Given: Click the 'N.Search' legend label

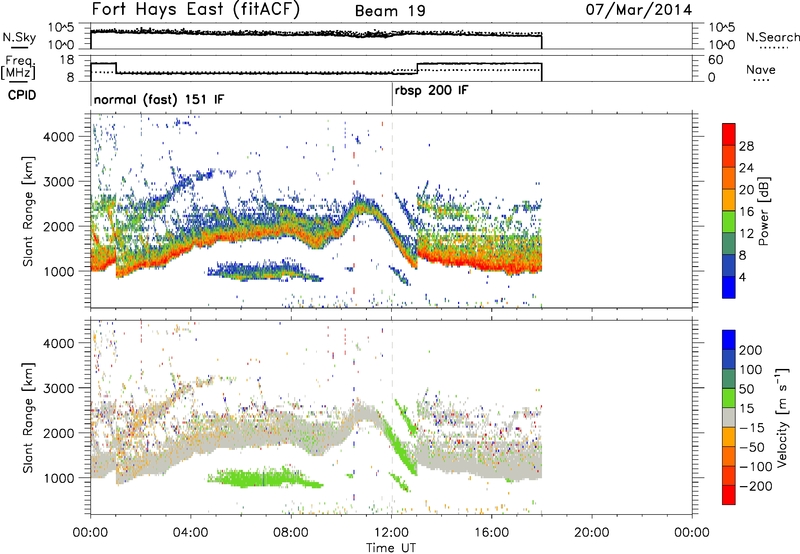Looking at the screenshot, I should tap(772, 37).
